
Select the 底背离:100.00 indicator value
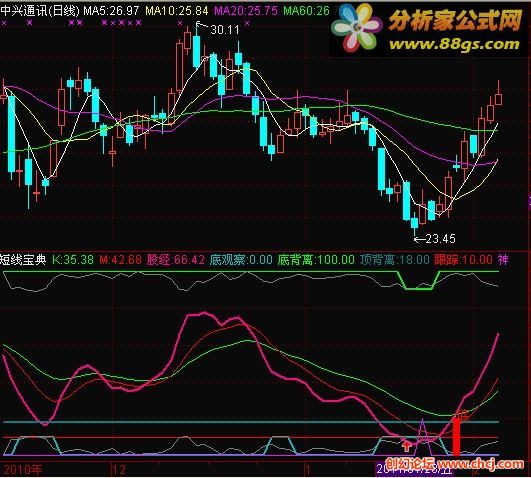[316, 260]
